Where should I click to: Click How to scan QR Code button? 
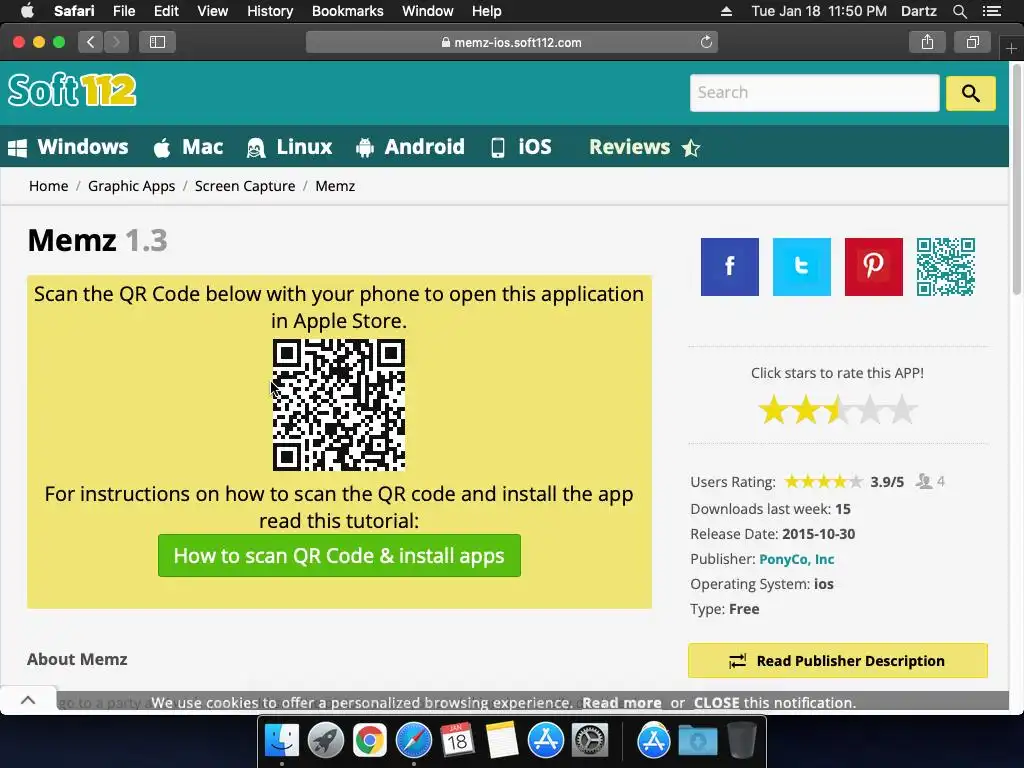click(x=339, y=556)
